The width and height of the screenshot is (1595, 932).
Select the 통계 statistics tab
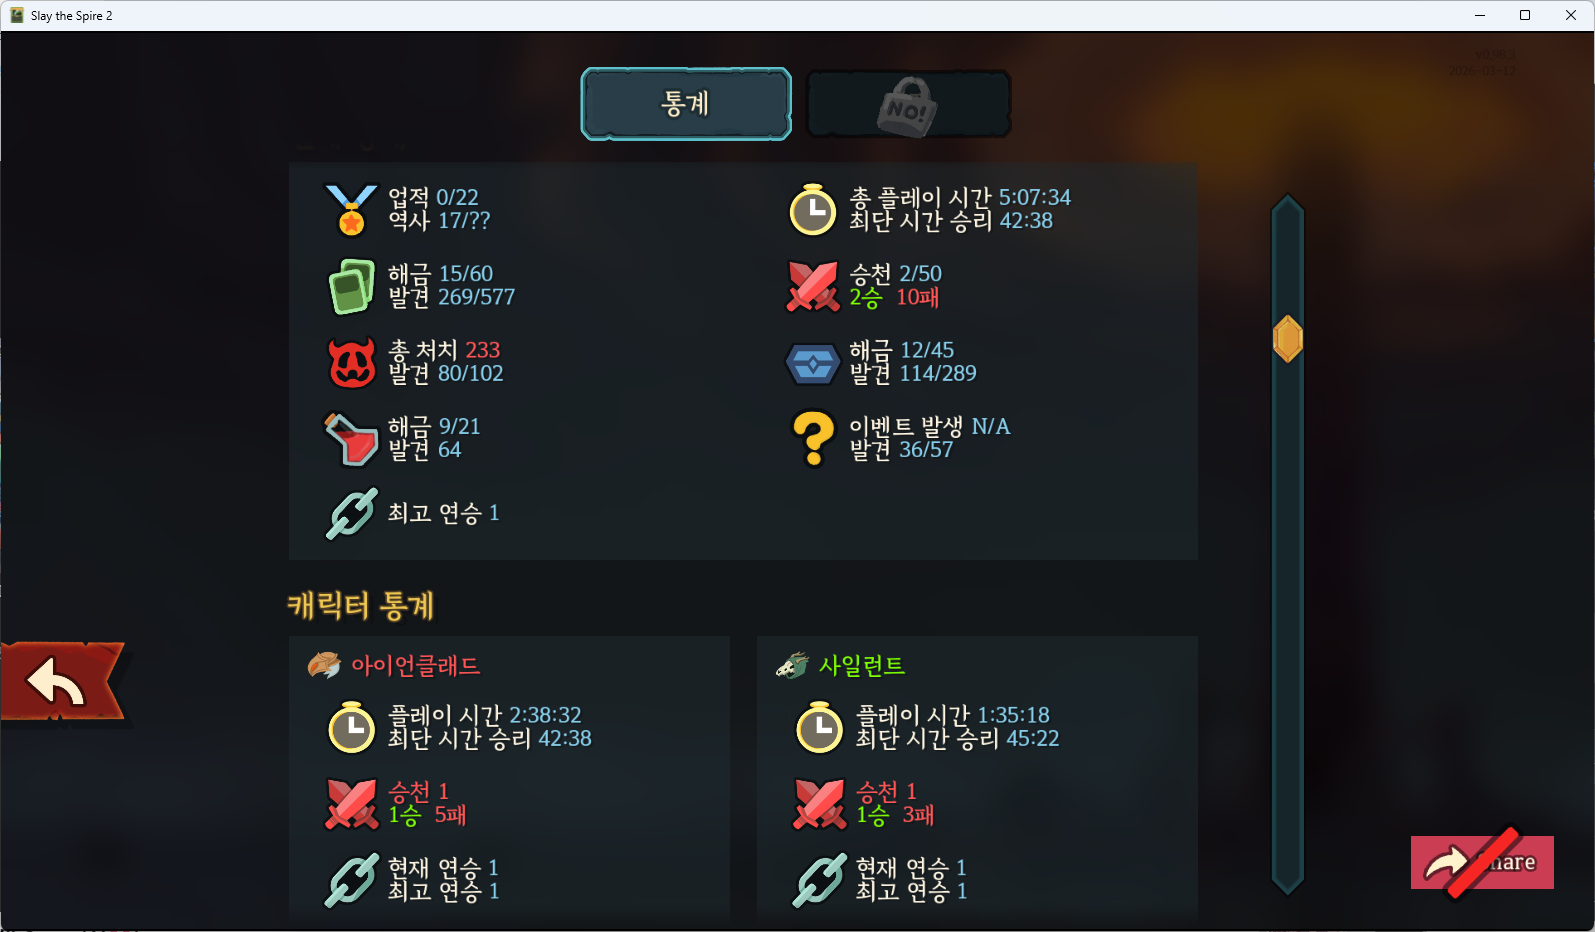[x=686, y=104]
